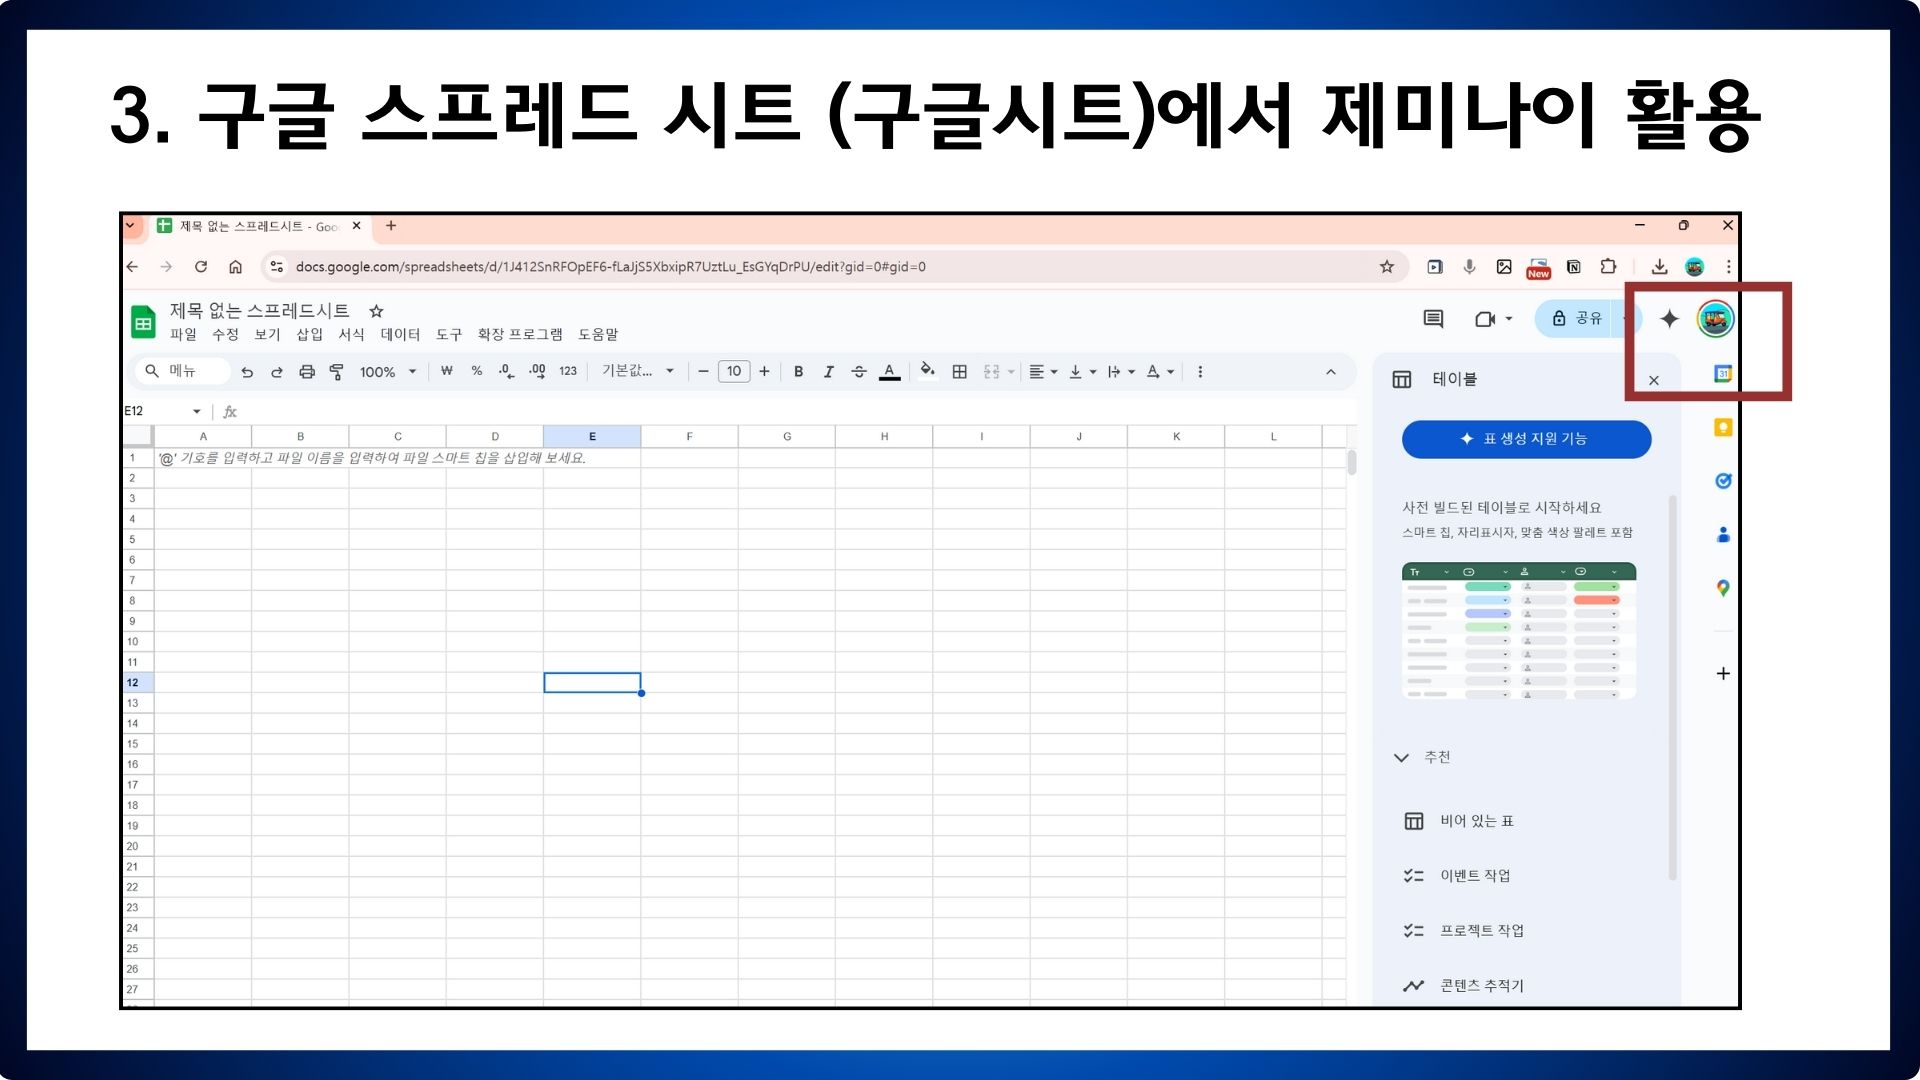Click the borders icon in toolbar
Screen dimensions: 1920x1080
[x=959, y=372]
